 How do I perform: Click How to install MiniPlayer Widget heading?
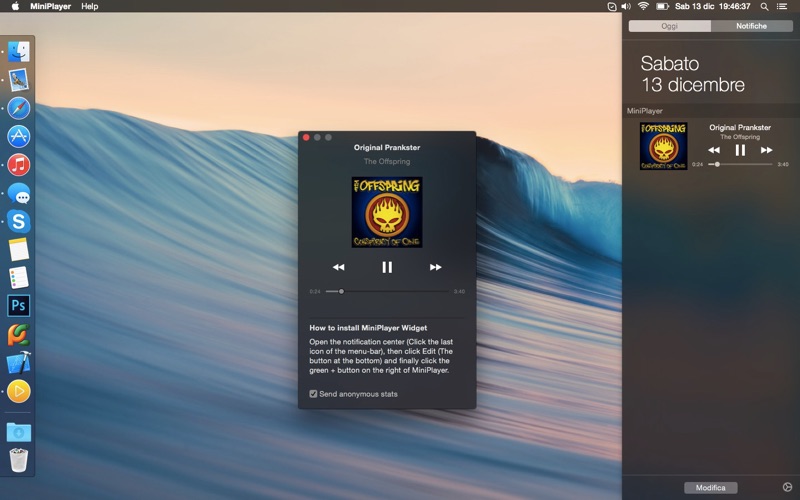pyautogui.click(x=368, y=328)
